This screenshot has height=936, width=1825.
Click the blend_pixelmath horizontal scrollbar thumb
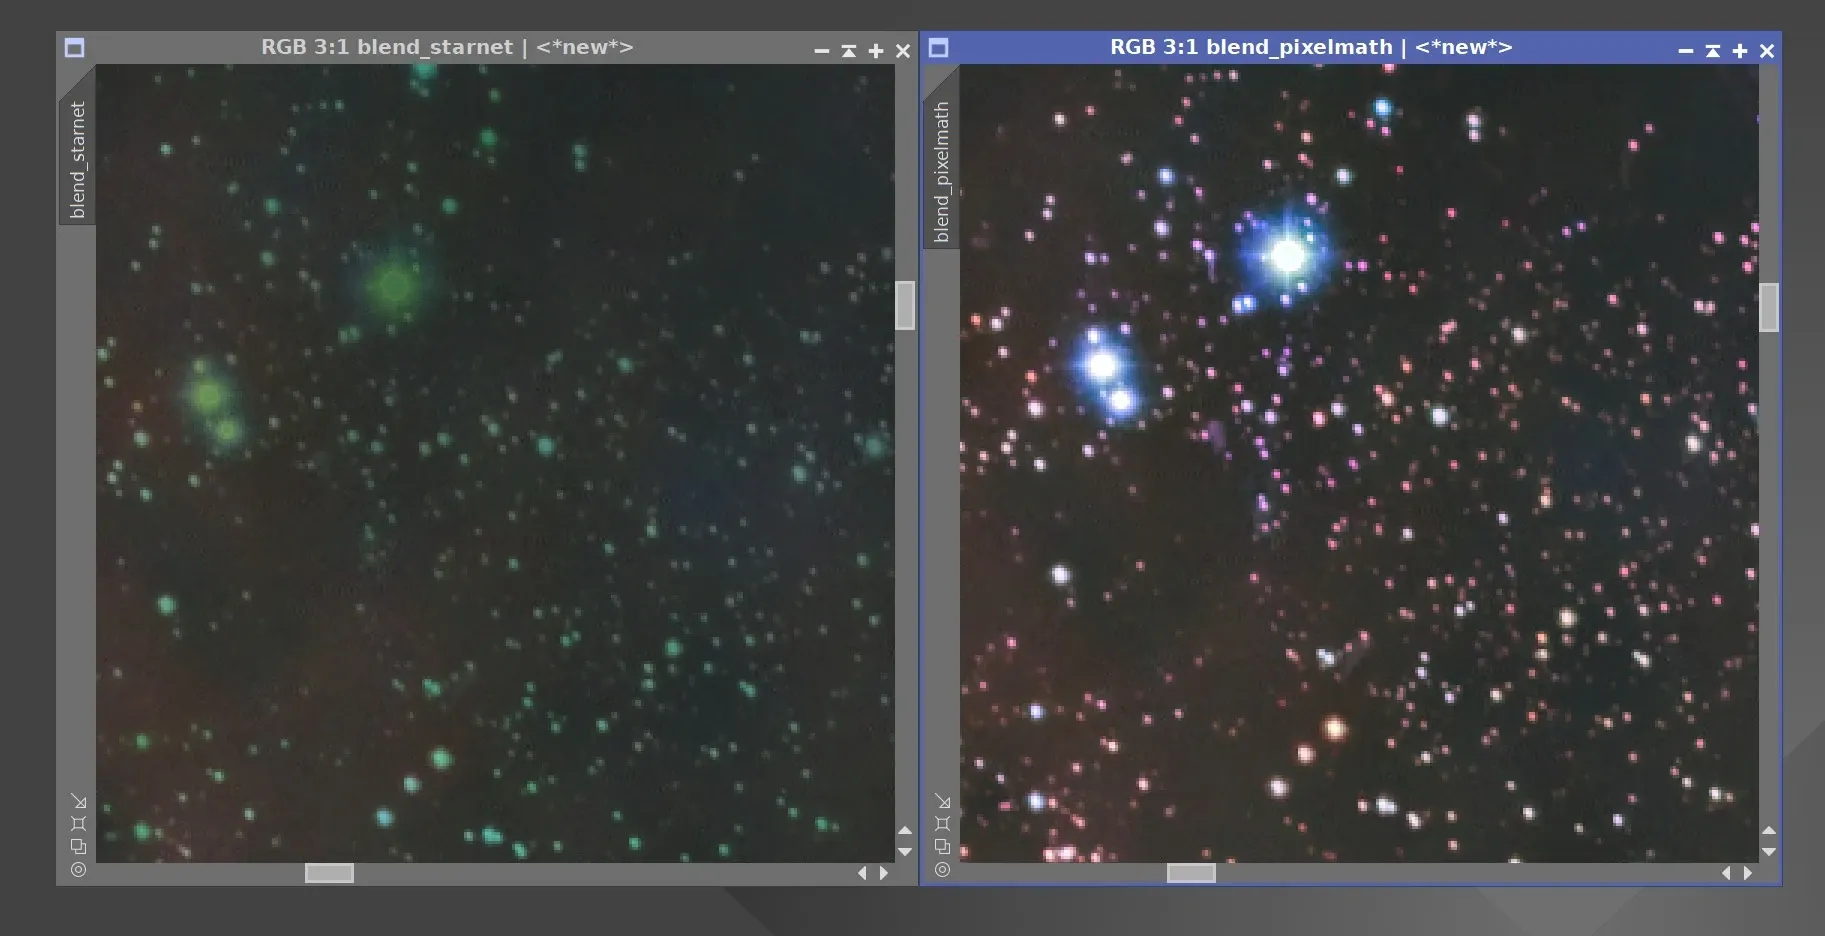[1191, 873]
